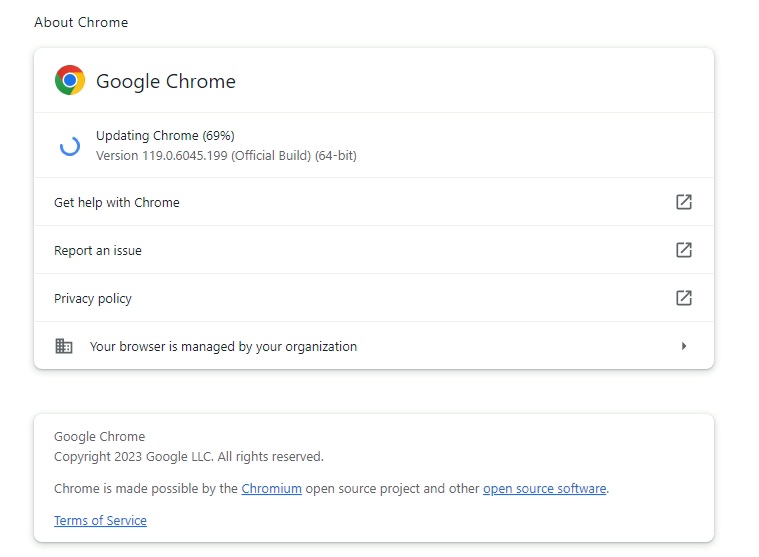Open the open source software link
This screenshot has width=759, height=557.
(x=544, y=489)
